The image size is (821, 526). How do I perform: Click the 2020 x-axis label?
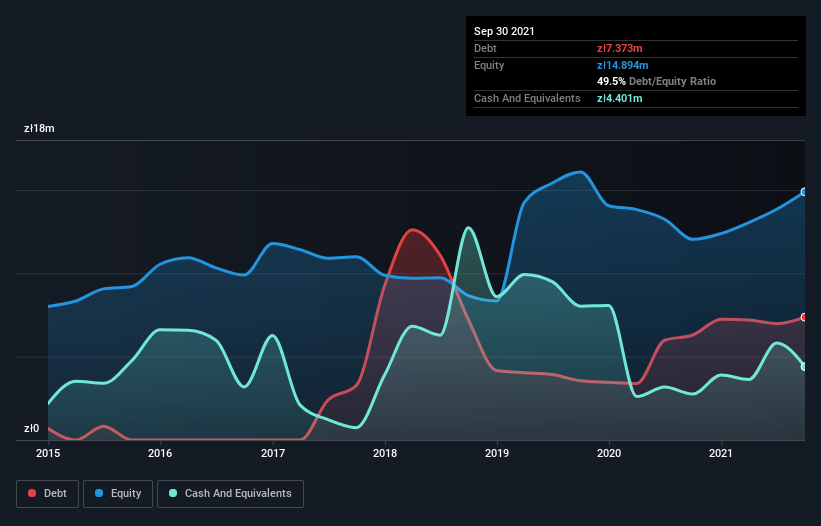(x=609, y=453)
